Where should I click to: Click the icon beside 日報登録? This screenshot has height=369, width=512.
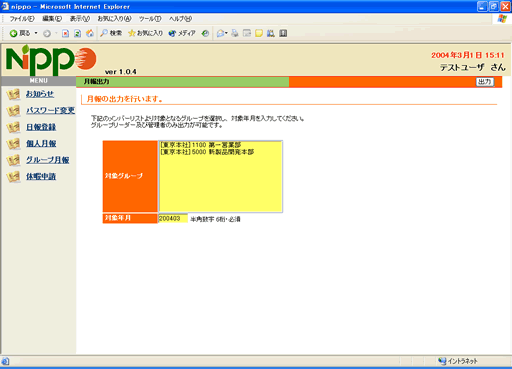tap(13, 127)
